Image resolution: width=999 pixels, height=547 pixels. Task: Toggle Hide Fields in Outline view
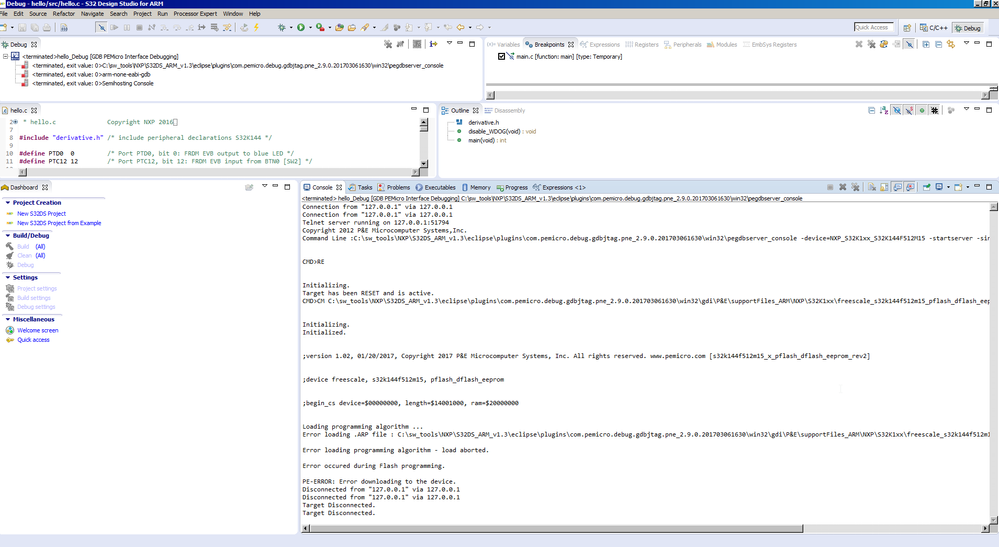896,110
